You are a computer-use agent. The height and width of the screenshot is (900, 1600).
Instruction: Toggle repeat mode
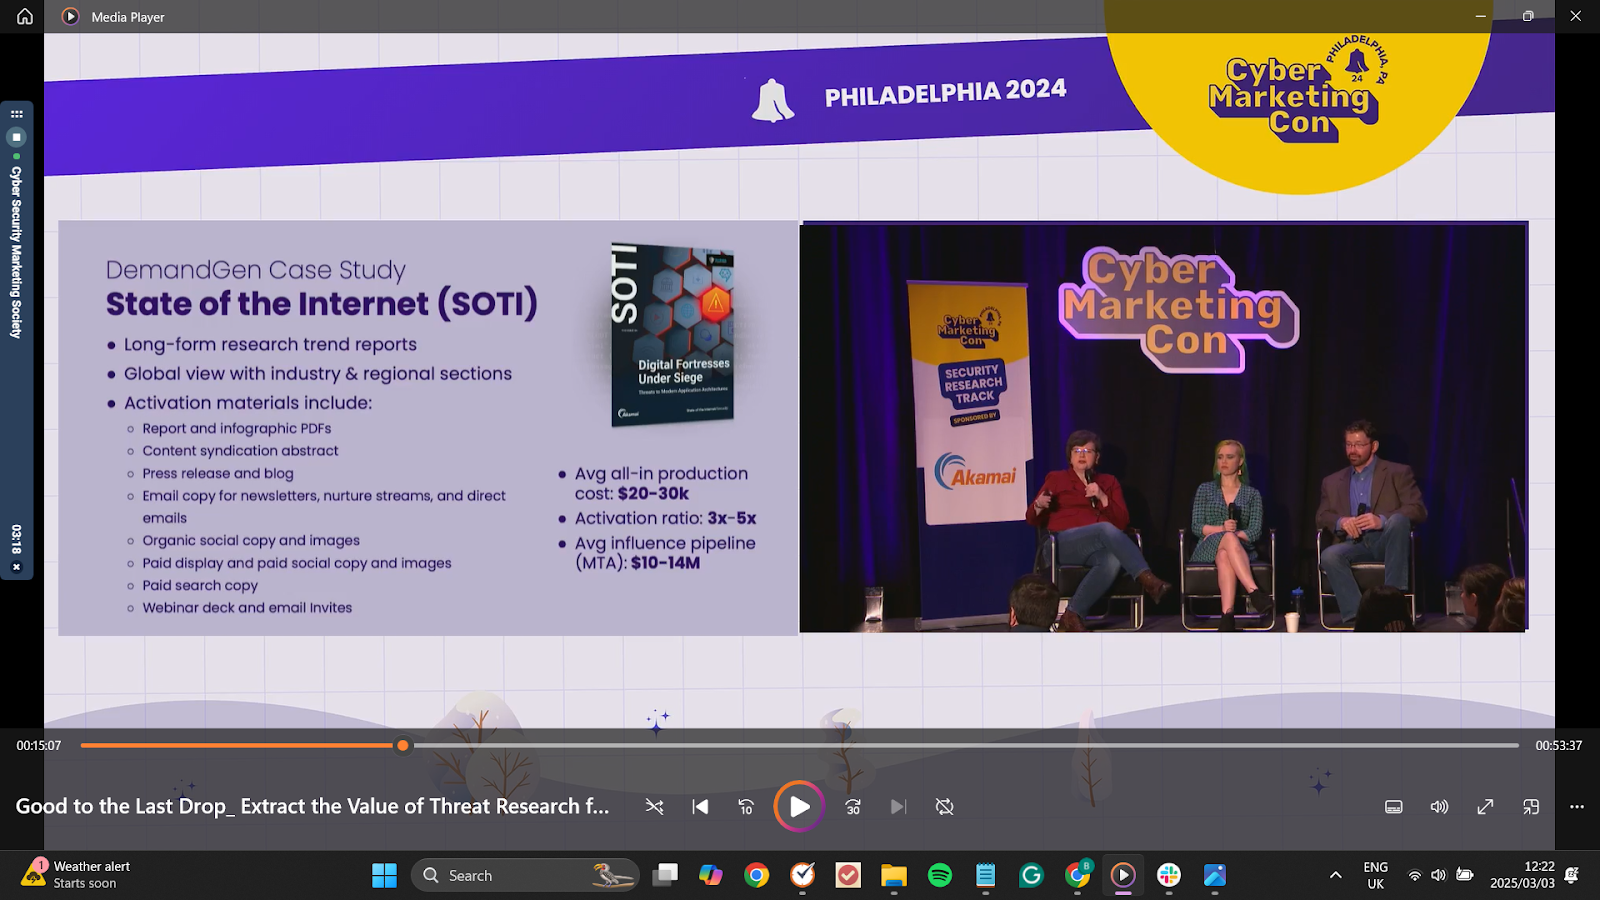944,806
